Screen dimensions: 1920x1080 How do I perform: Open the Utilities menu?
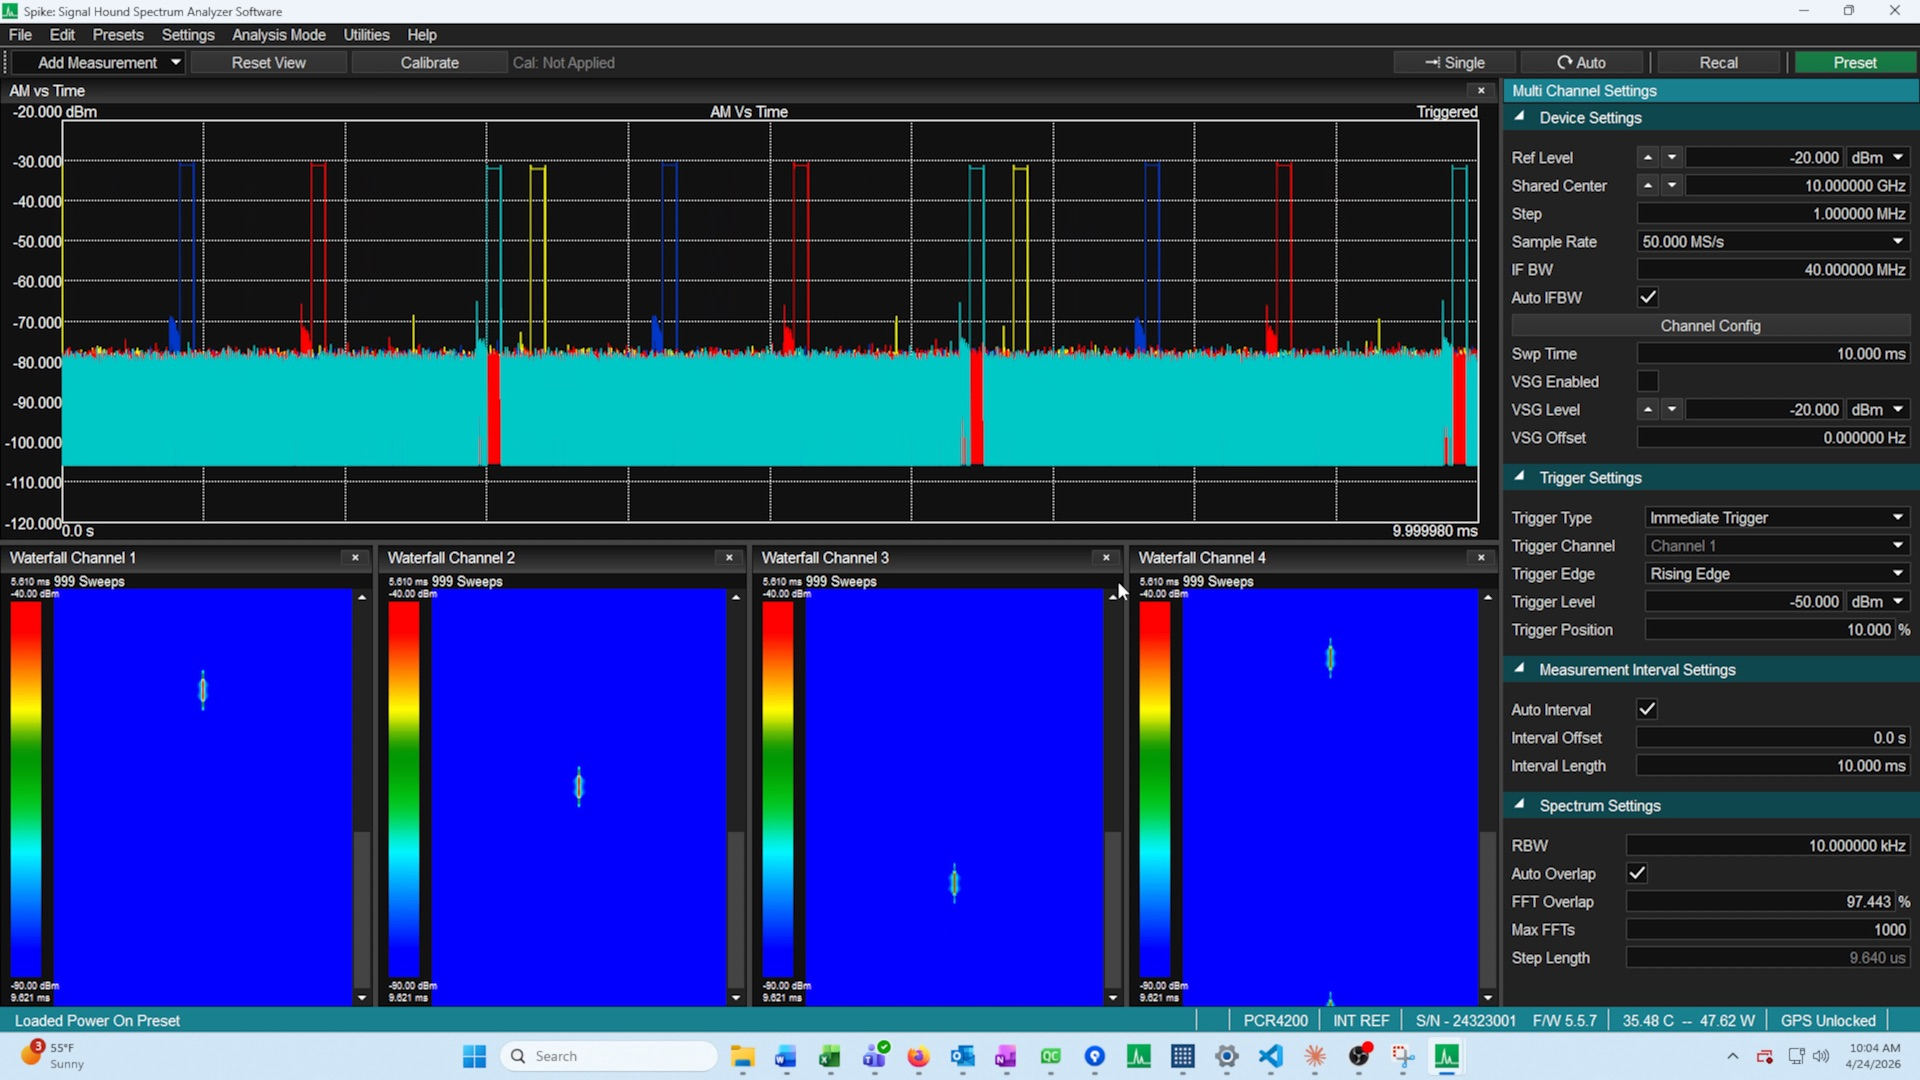[x=366, y=35]
